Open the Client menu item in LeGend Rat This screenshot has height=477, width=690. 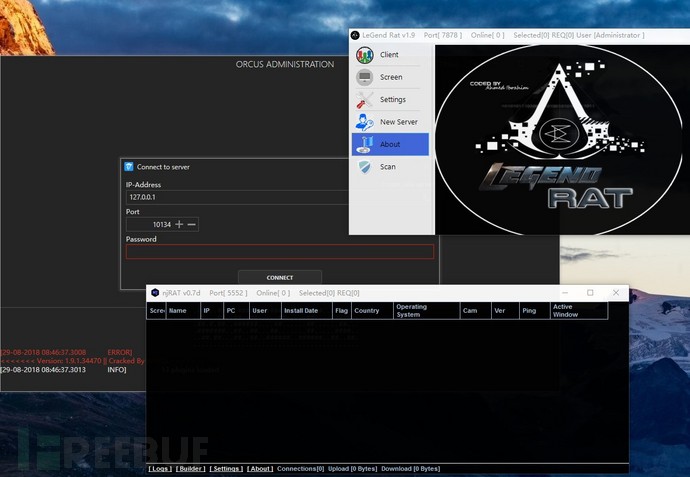[x=390, y=55]
